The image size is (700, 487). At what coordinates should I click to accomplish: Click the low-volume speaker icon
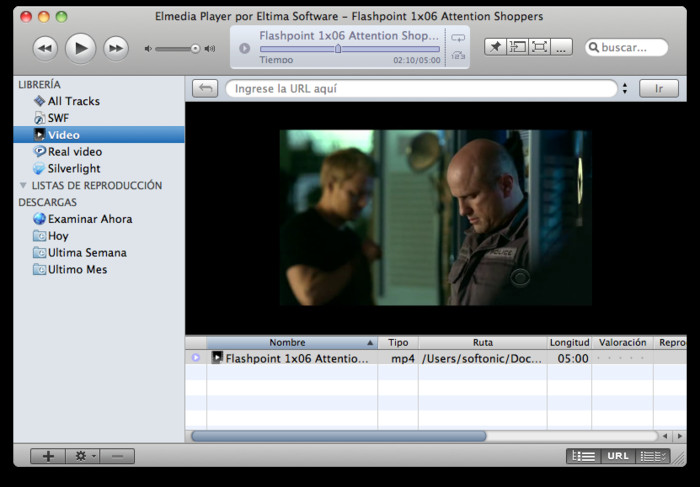coord(148,49)
